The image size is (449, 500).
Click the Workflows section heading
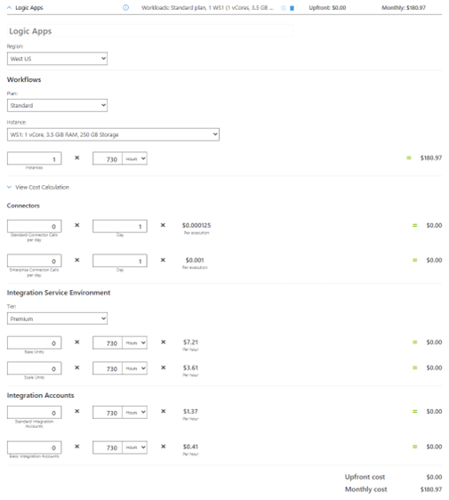click(x=24, y=80)
